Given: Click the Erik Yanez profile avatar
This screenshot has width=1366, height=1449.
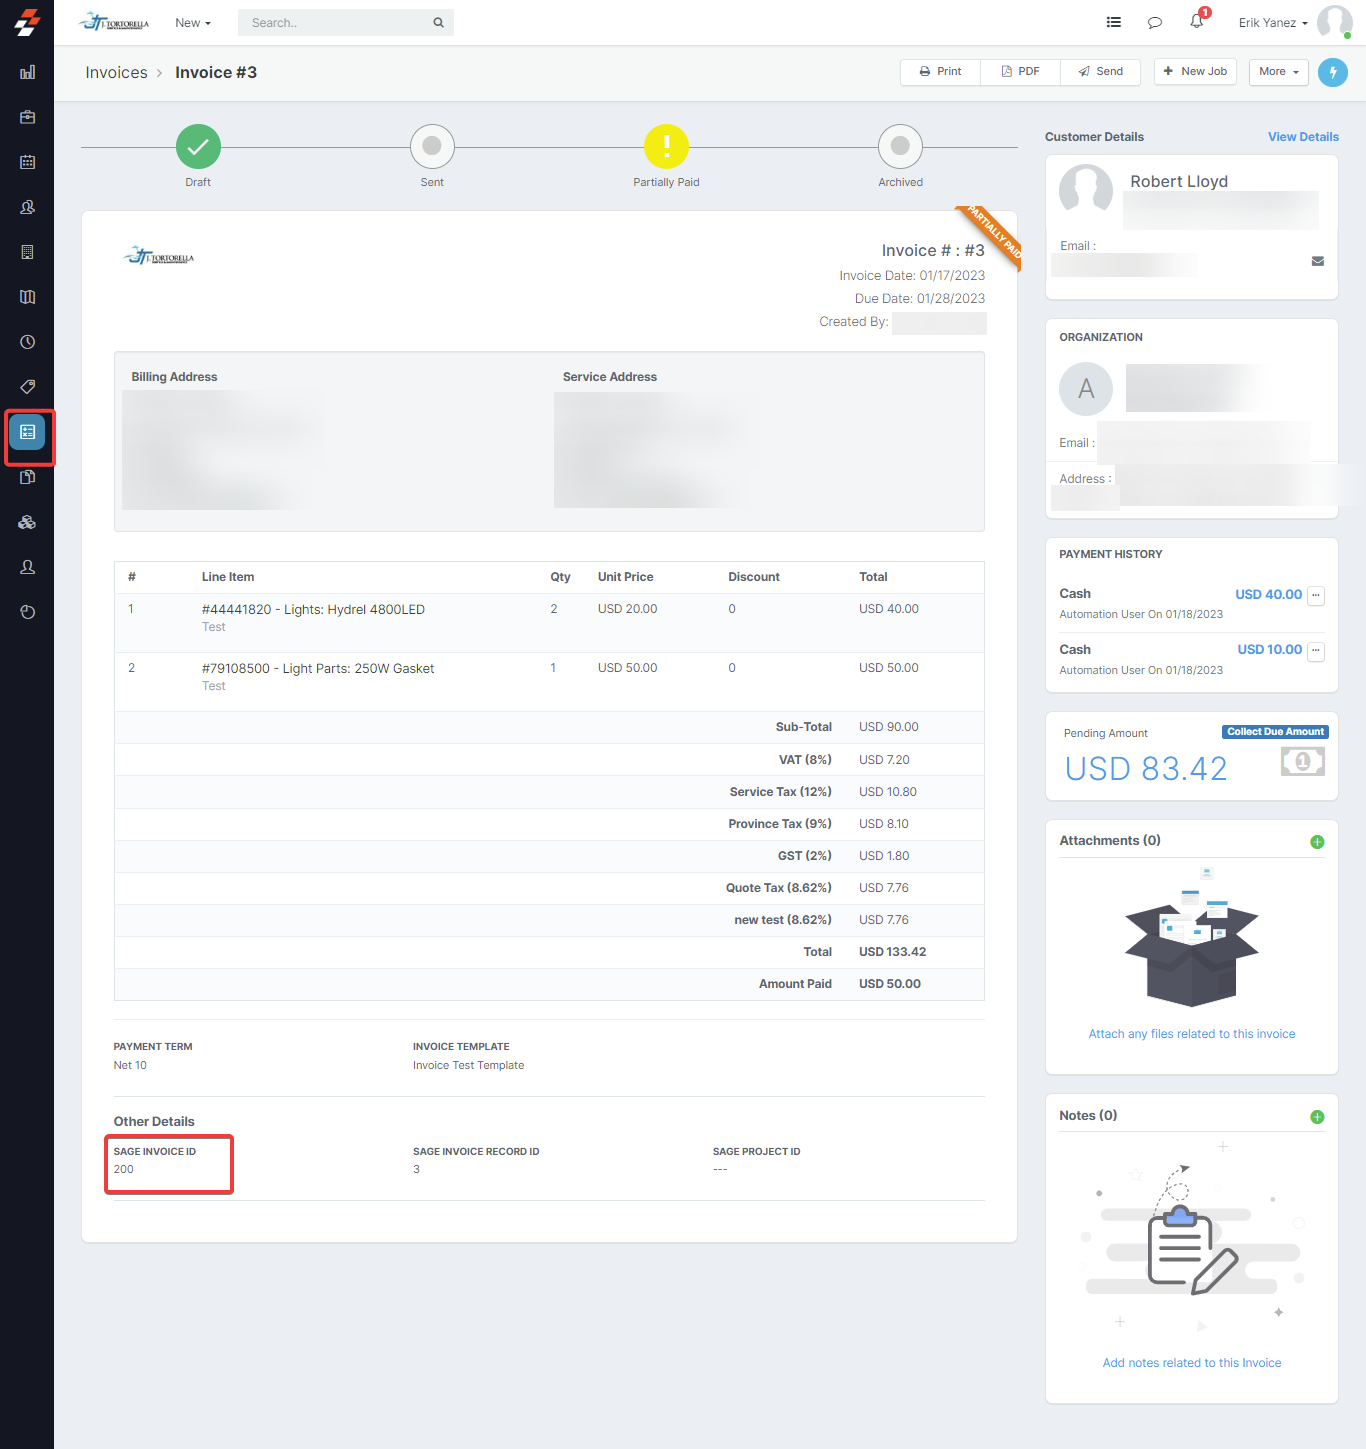Looking at the screenshot, I should [x=1335, y=22].
